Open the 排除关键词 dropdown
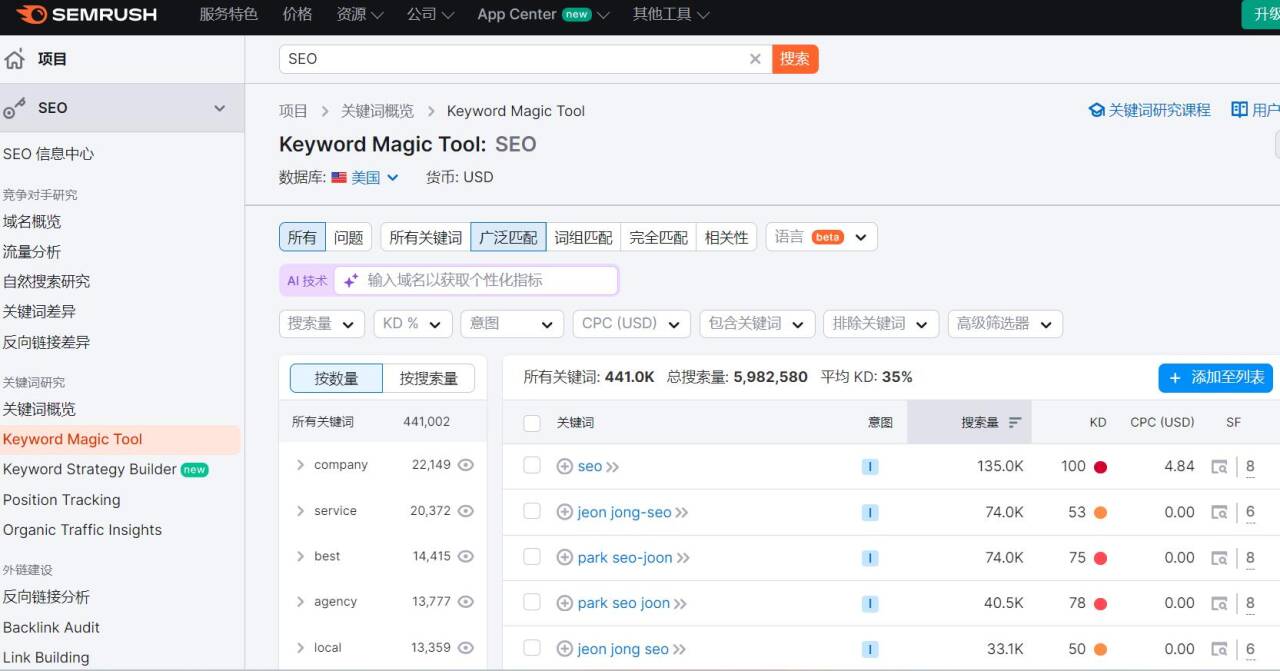1280x671 pixels. click(881, 324)
